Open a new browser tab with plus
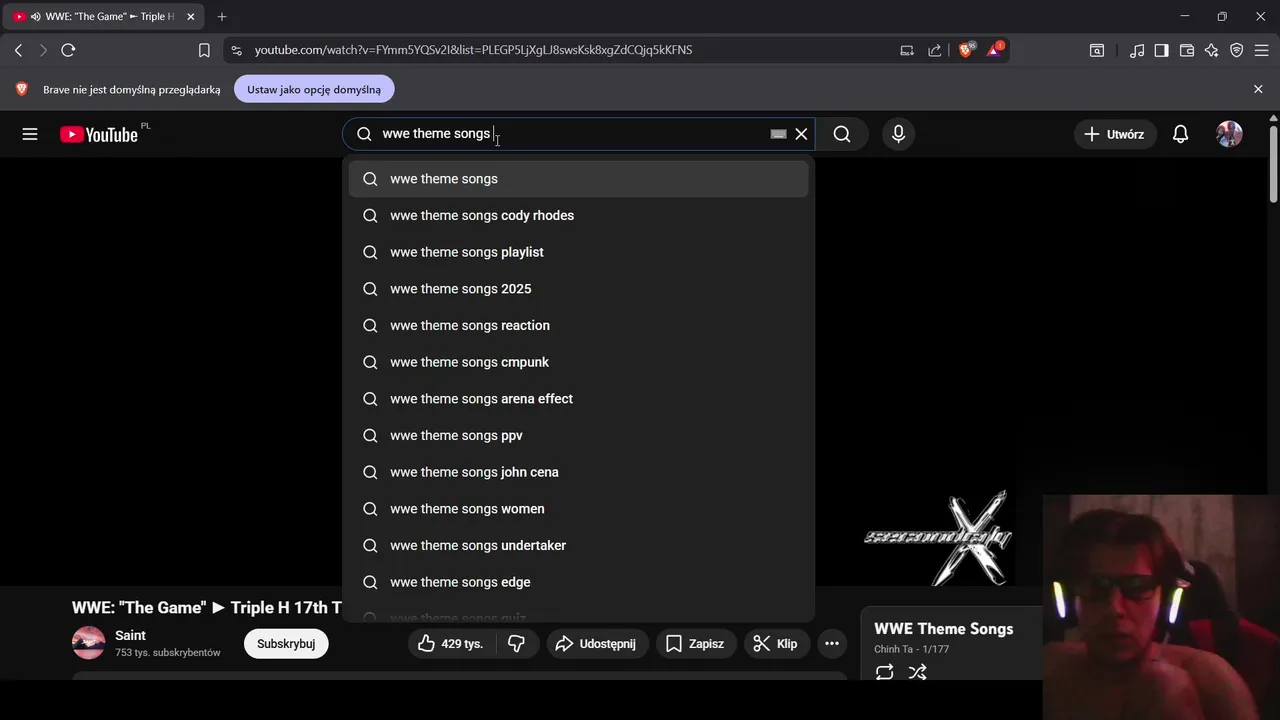Image resolution: width=1280 pixels, height=720 pixels. (x=222, y=17)
